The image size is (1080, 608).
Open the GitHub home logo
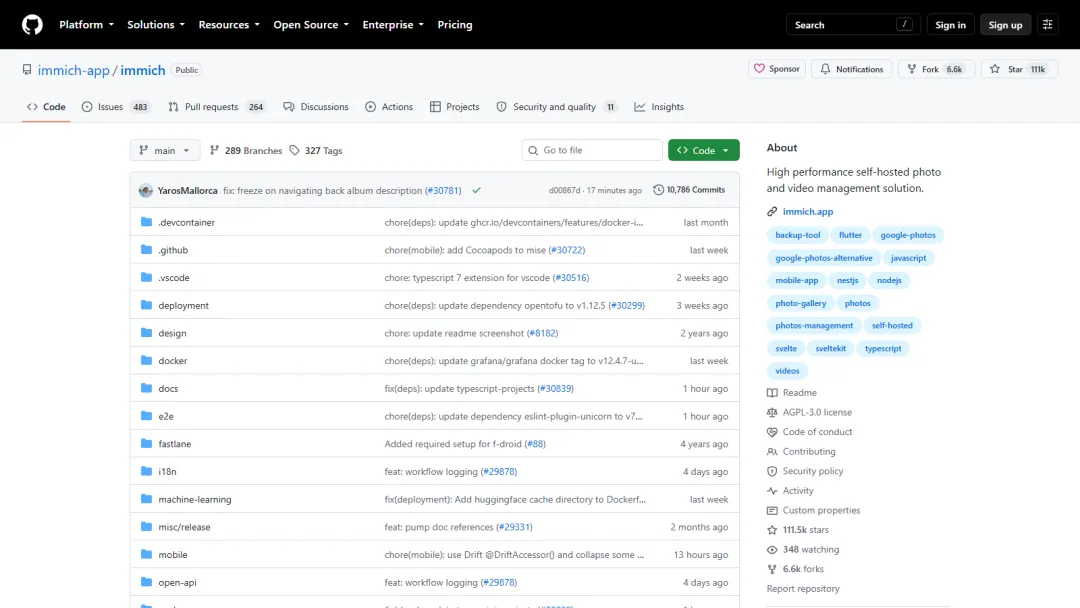point(32,25)
